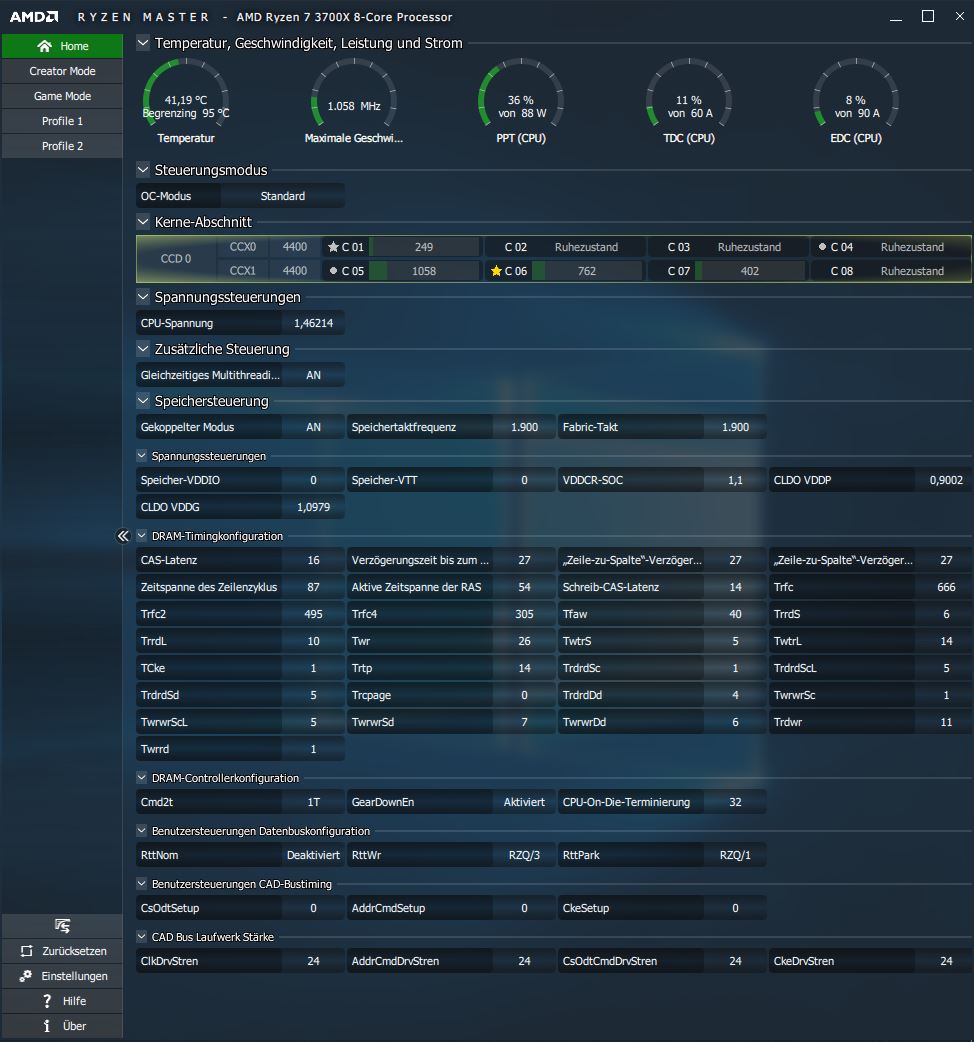
Task: Click the AMD logo in title bar
Action: click(34, 17)
